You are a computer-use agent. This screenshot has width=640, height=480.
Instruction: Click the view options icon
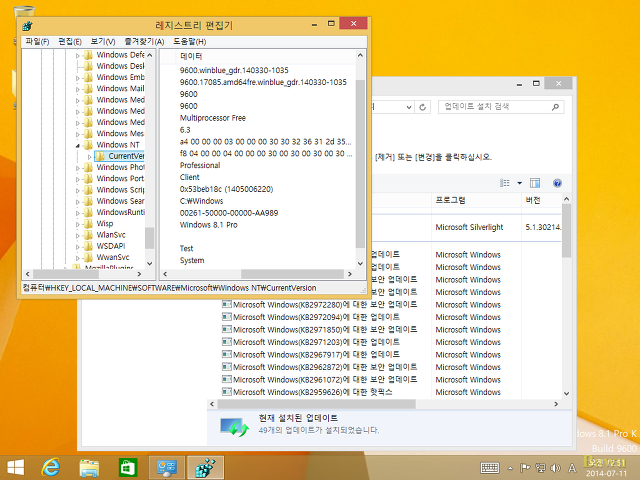[505, 183]
